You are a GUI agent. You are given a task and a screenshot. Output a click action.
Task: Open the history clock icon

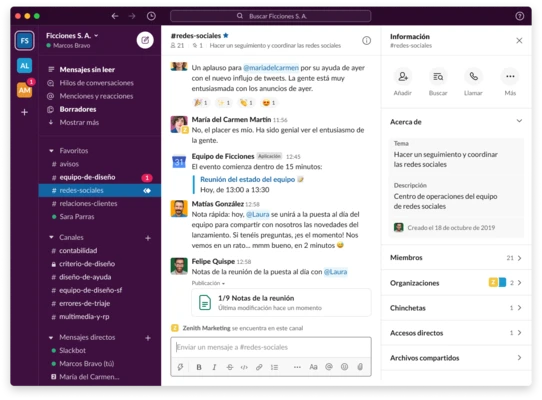pyautogui.click(x=151, y=16)
